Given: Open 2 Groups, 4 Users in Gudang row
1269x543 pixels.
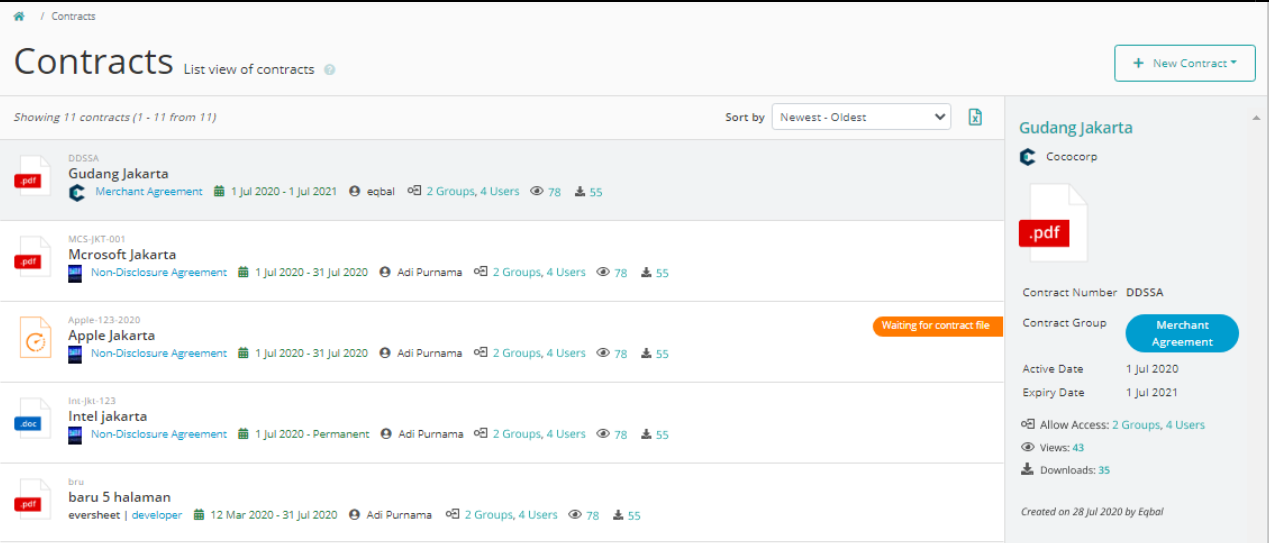Looking at the screenshot, I should [473, 192].
